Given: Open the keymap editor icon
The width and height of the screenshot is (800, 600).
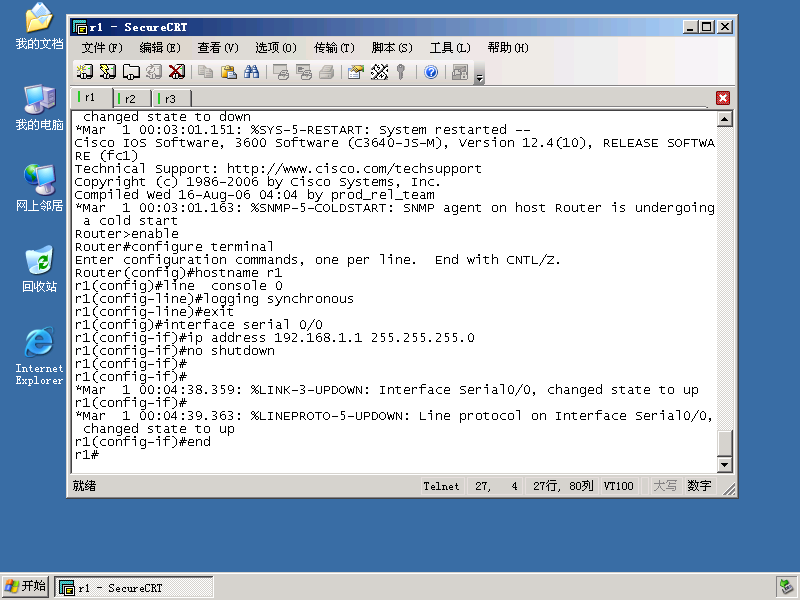Looking at the screenshot, I should pos(379,72).
